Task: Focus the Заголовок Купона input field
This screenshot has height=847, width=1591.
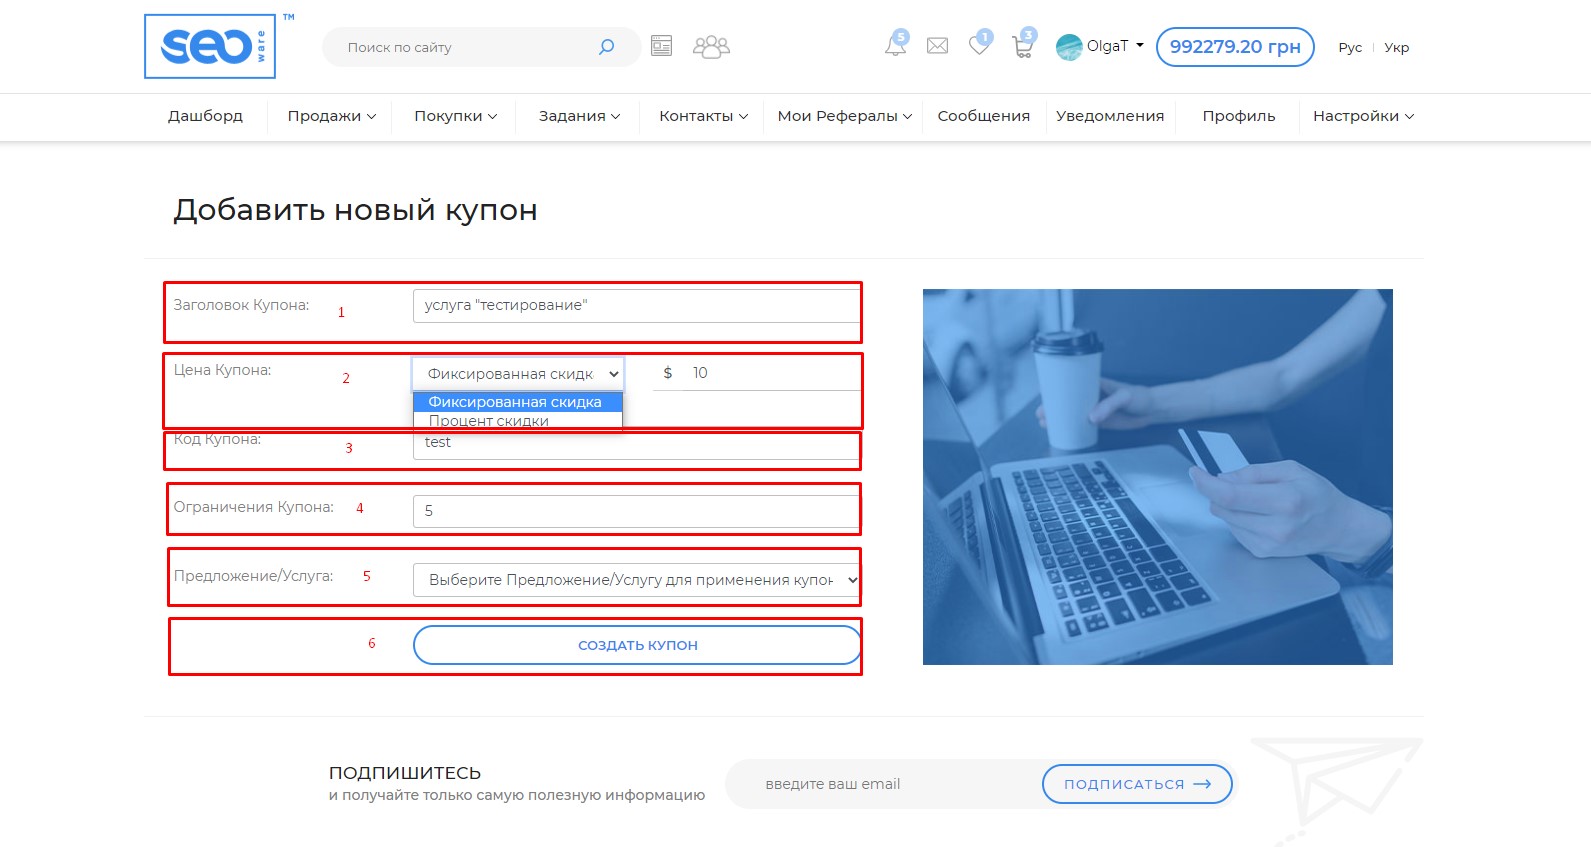Action: click(x=636, y=305)
